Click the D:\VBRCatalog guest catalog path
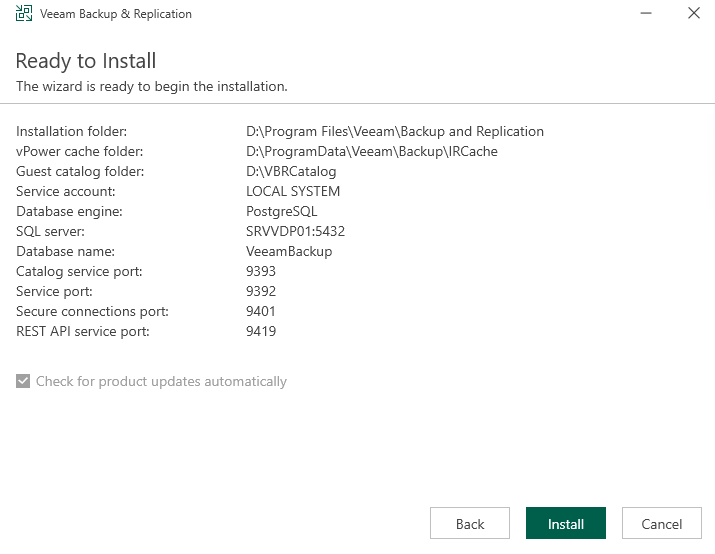The height and width of the screenshot is (554, 715). point(291,172)
